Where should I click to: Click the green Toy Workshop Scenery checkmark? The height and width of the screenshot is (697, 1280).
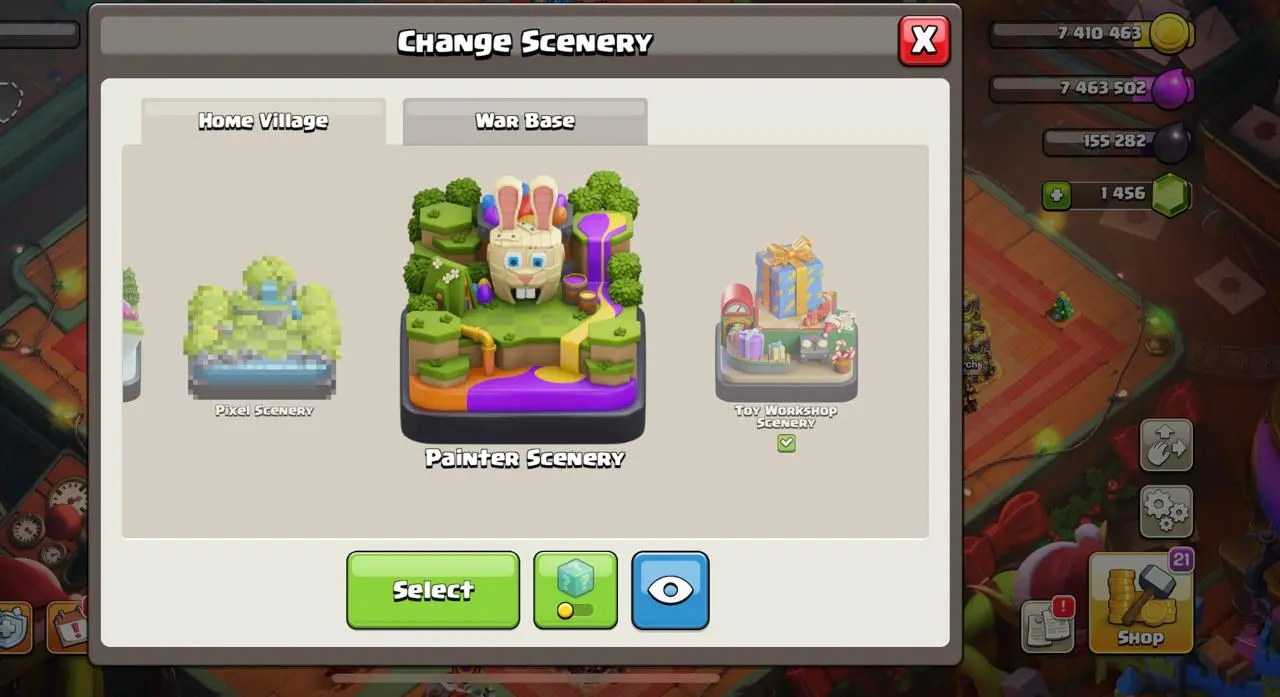(x=786, y=443)
